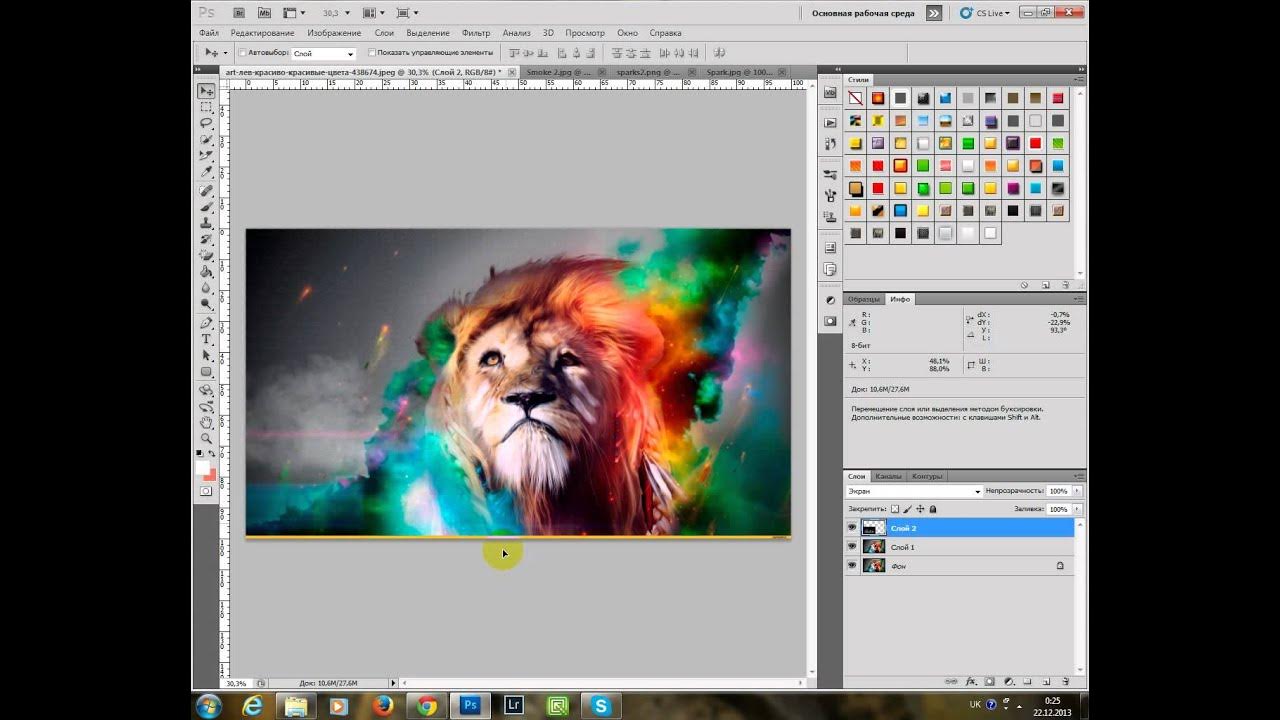1280x720 pixels.
Task: Select the Eyedropper tool
Action: pyautogui.click(x=206, y=171)
